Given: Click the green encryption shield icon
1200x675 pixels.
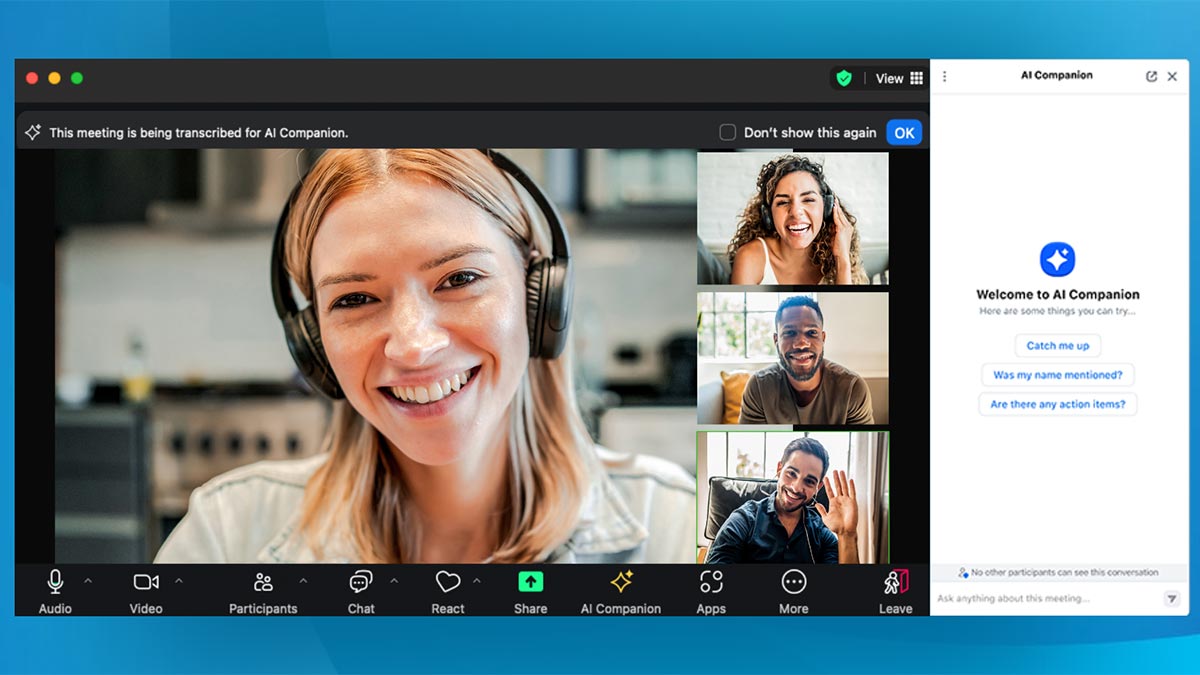Looking at the screenshot, I should coord(844,78).
